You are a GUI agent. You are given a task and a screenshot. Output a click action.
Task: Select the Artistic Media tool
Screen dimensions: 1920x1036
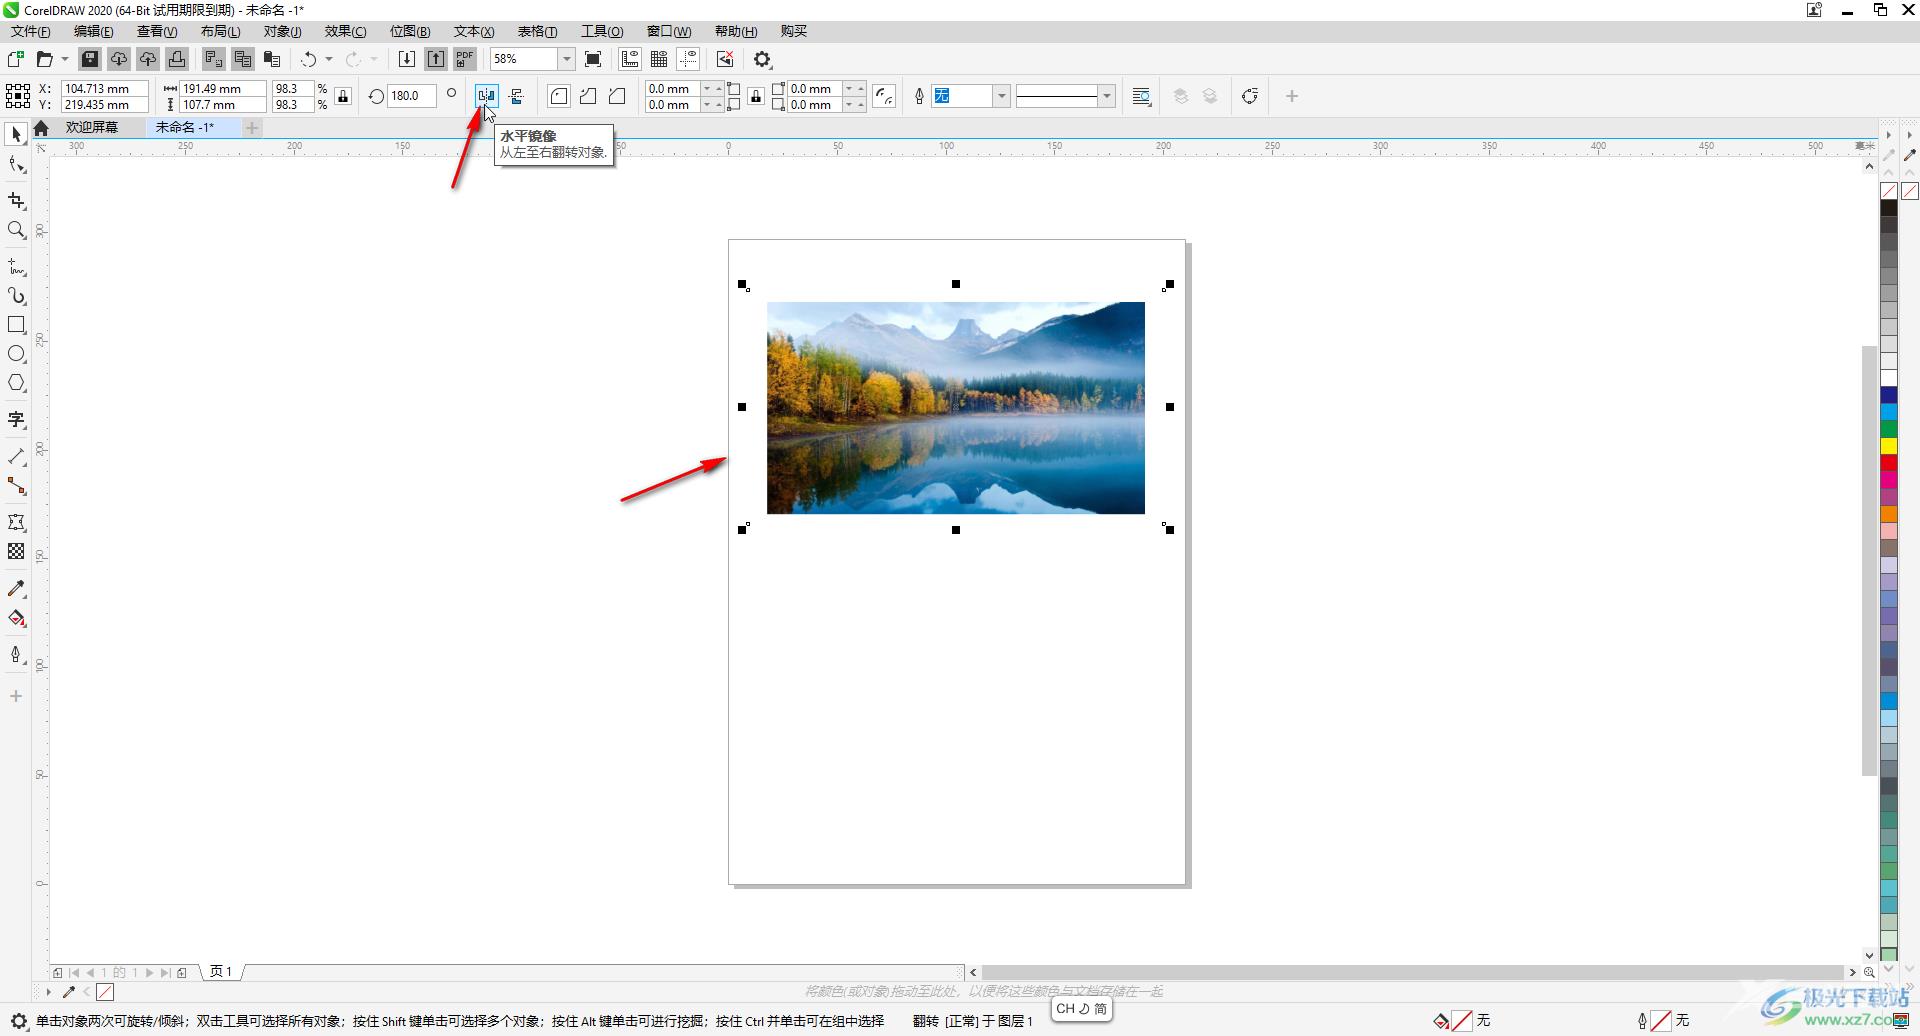click(x=16, y=296)
